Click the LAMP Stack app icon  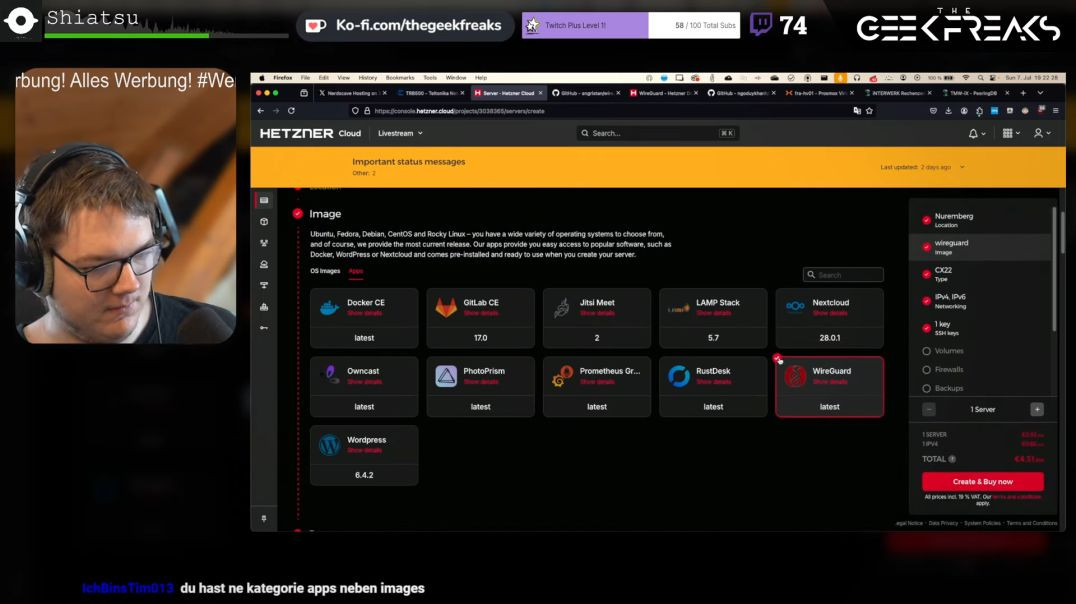point(679,308)
